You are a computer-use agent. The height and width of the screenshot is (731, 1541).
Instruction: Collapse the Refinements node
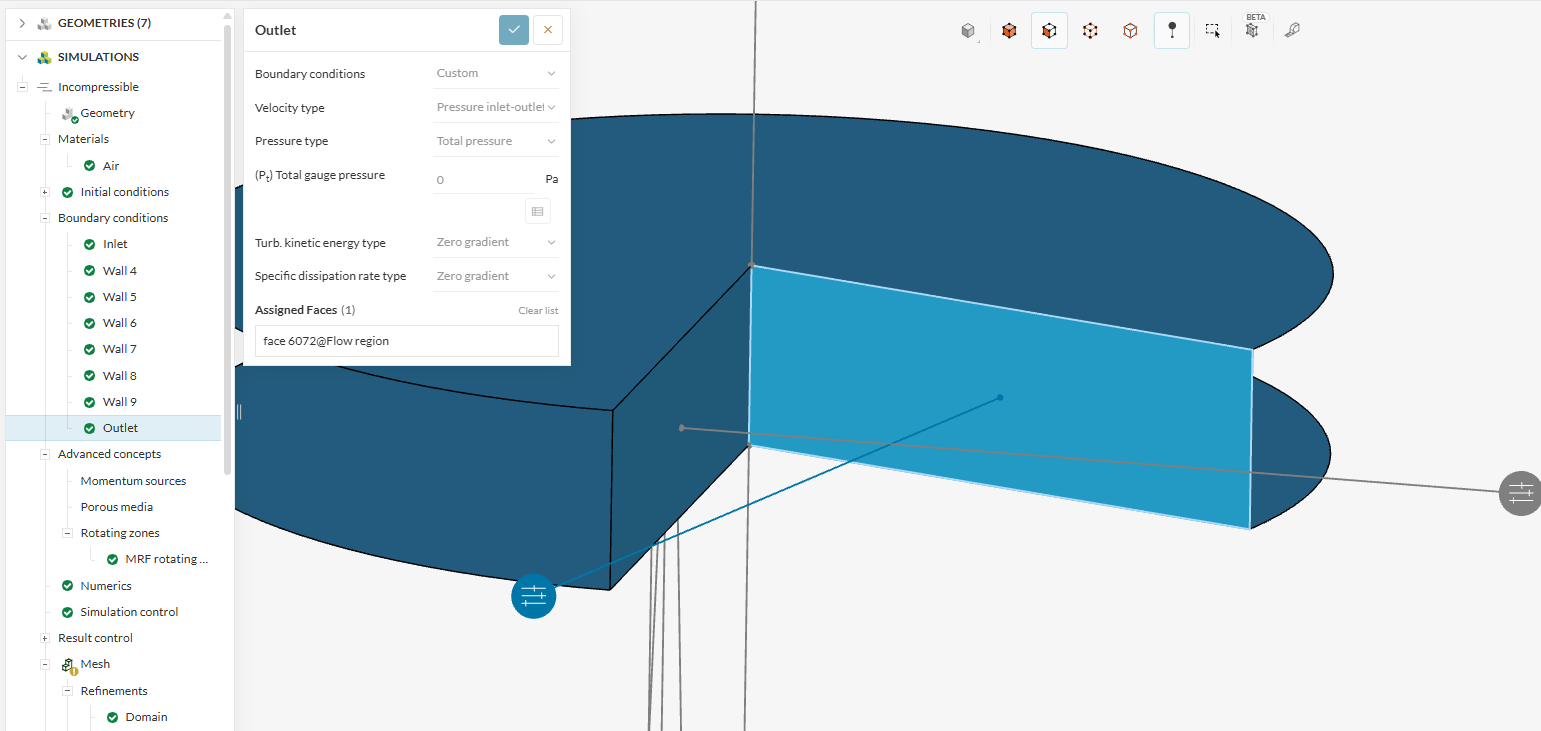[x=67, y=691]
